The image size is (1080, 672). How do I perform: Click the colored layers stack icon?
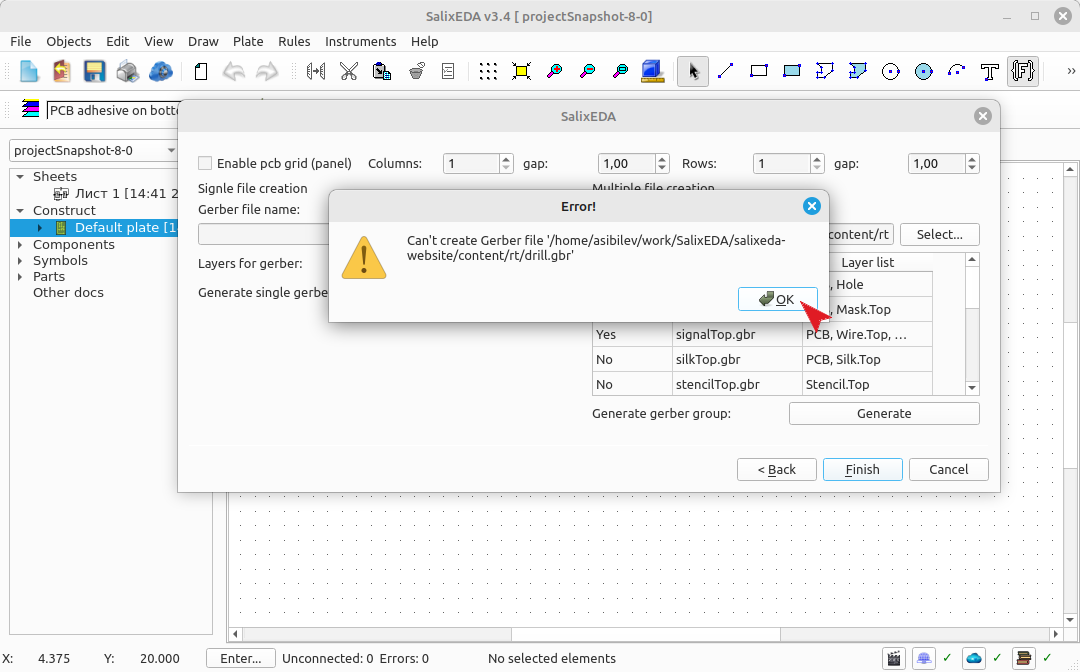(x=30, y=109)
